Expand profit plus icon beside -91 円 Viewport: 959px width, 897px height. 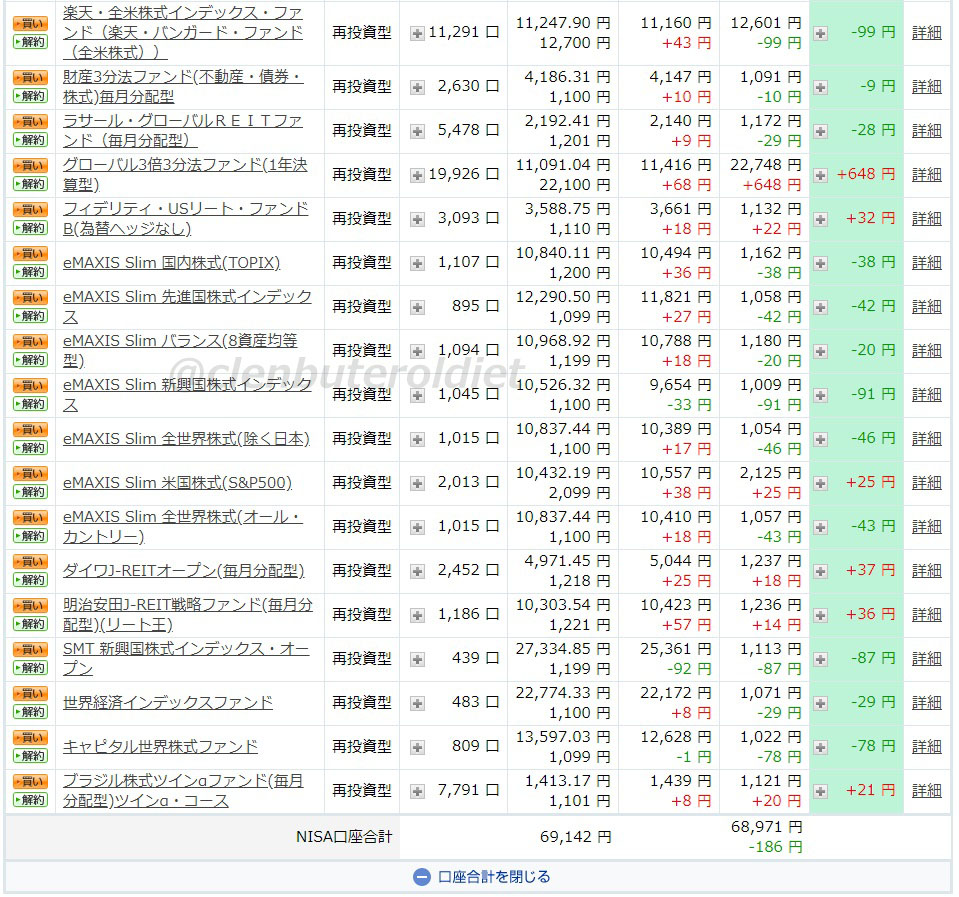click(821, 396)
